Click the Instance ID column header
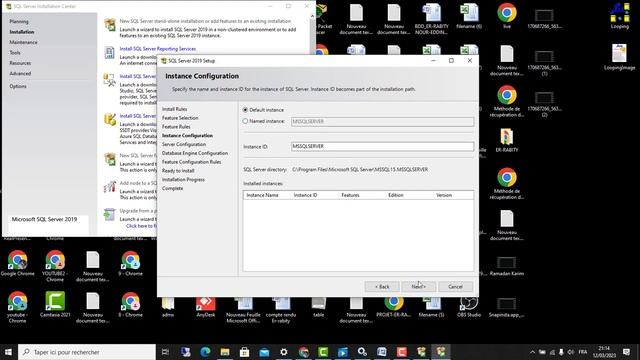 (305, 195)
